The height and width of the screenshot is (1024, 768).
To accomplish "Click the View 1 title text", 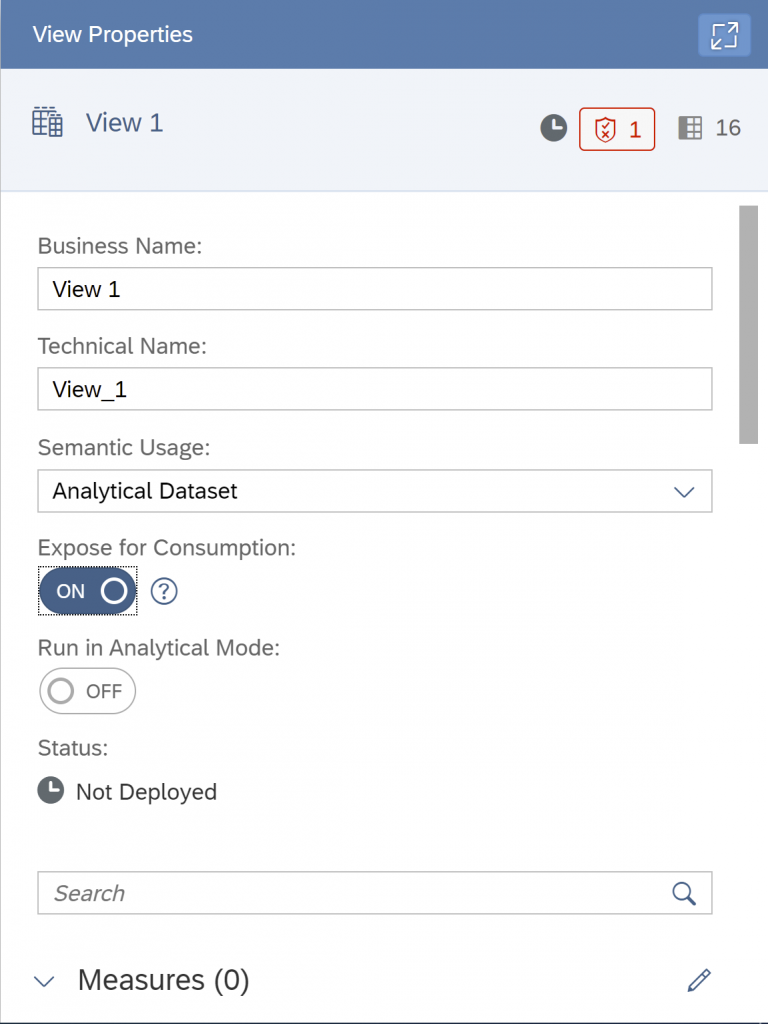I will pos(125,123).
